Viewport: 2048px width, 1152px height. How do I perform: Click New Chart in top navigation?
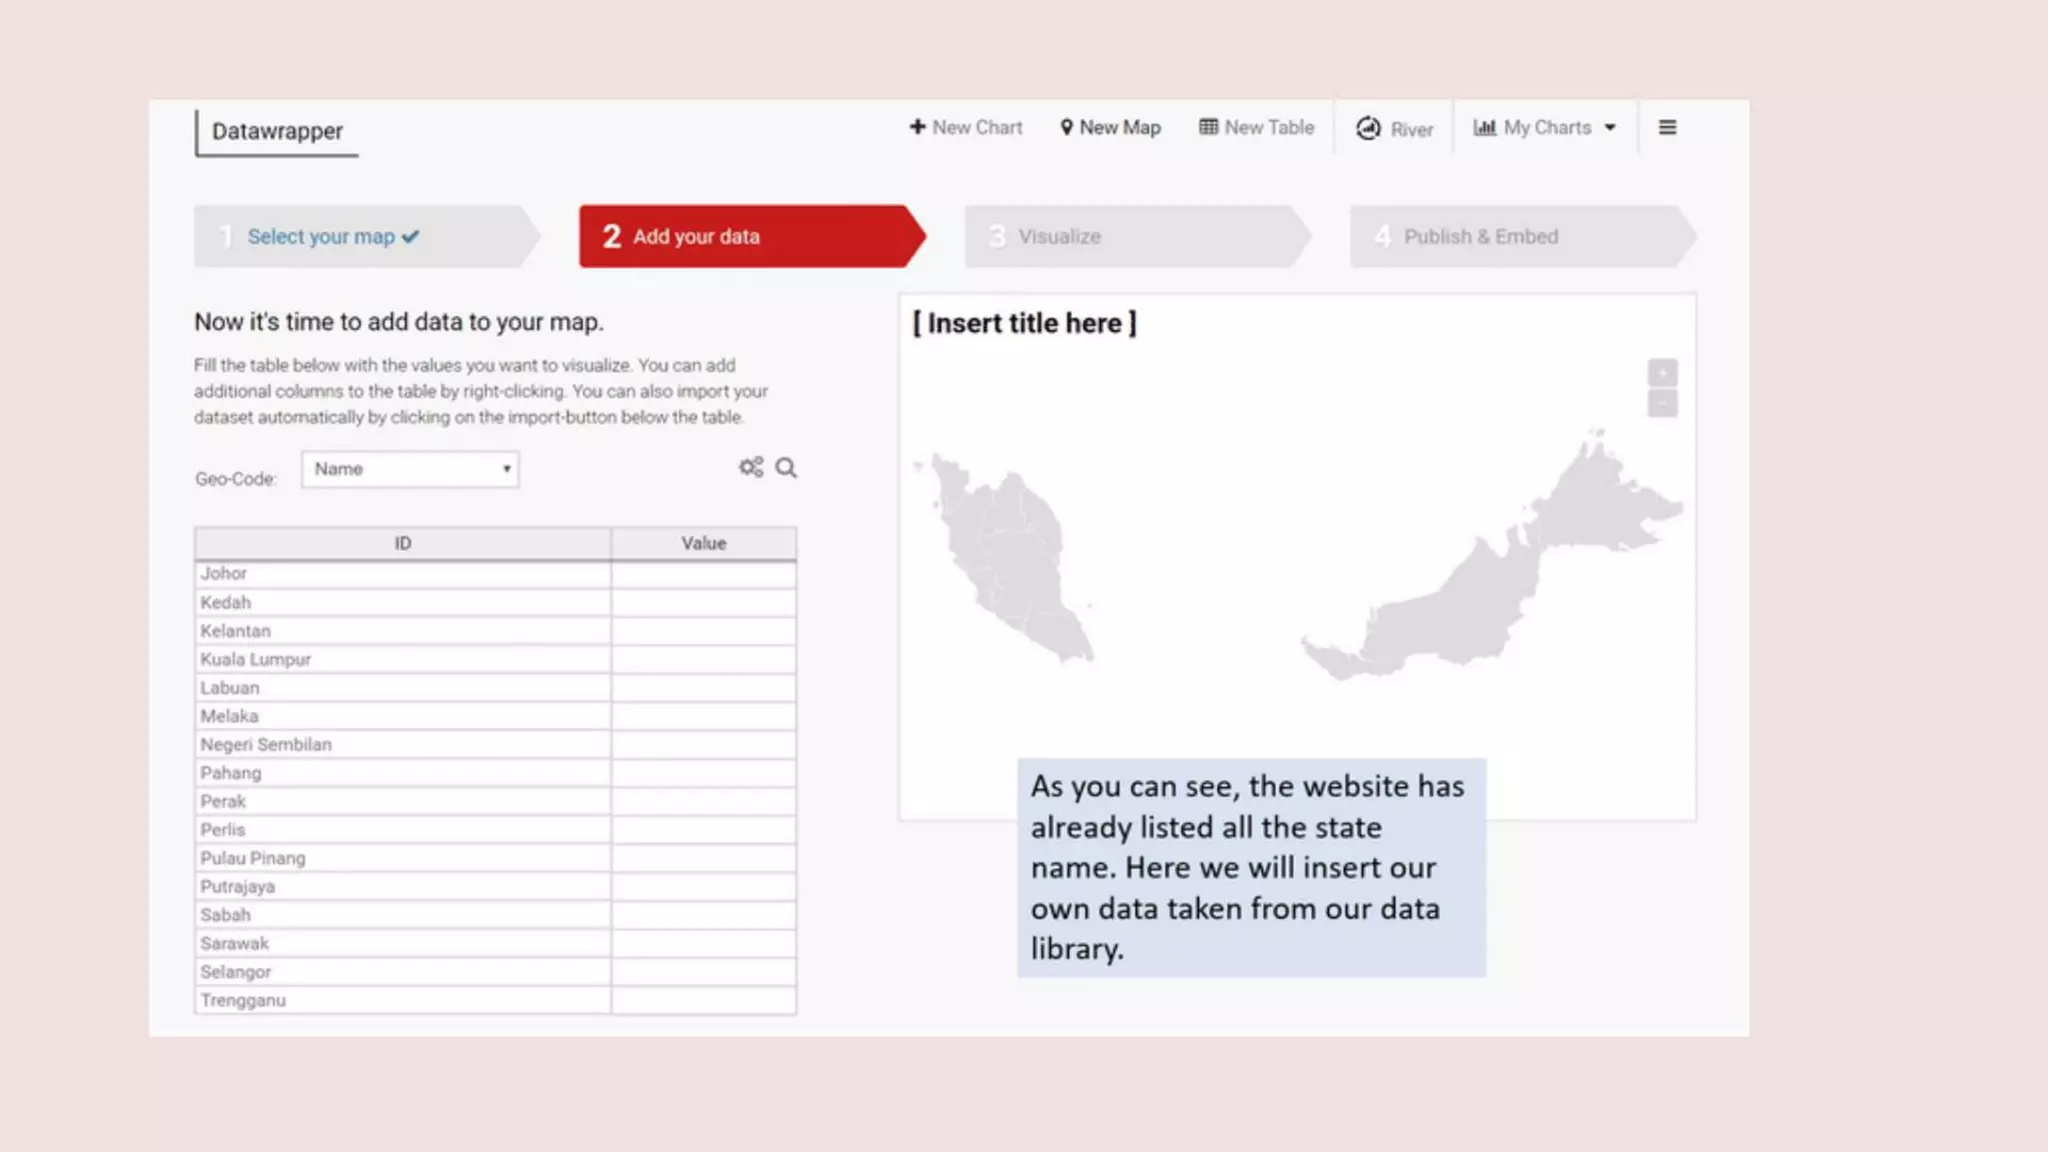click(966, 127)
